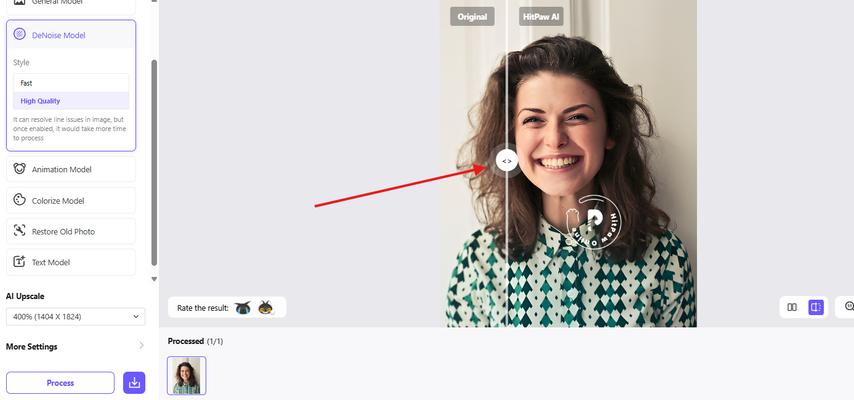The height and width of the screenshot is (400, 854).
Task: Open the AI Upscale 400% dropdown
Action: tap(76, 317)
